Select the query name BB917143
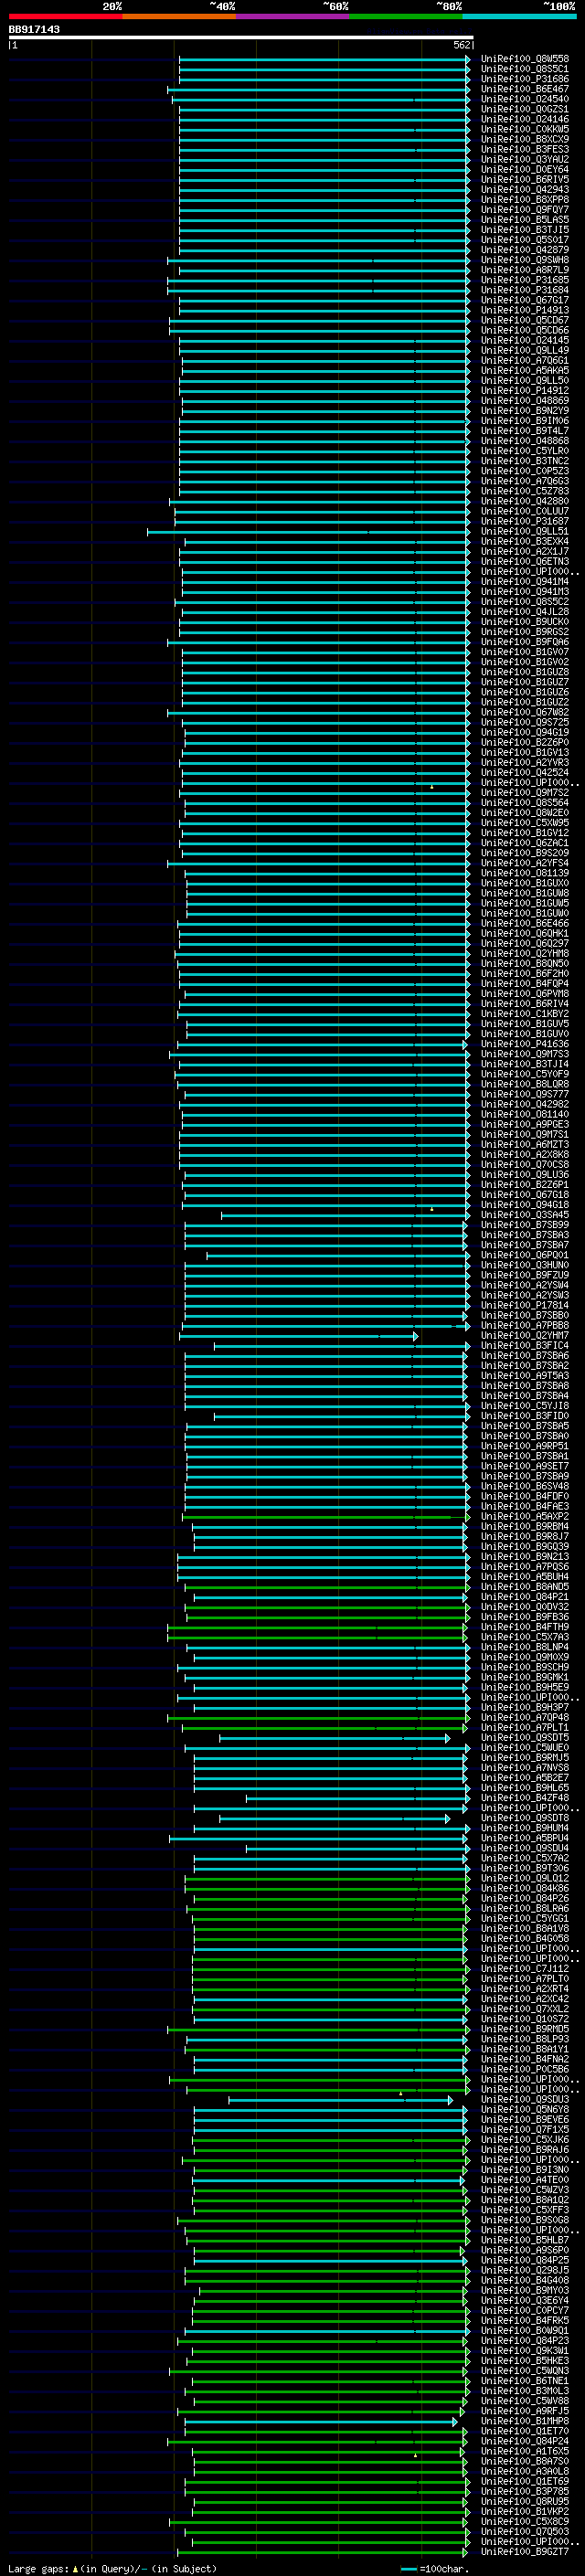The height and width of the screenshot is (2576, 585). pyautogui.click(x=34, y=29)
